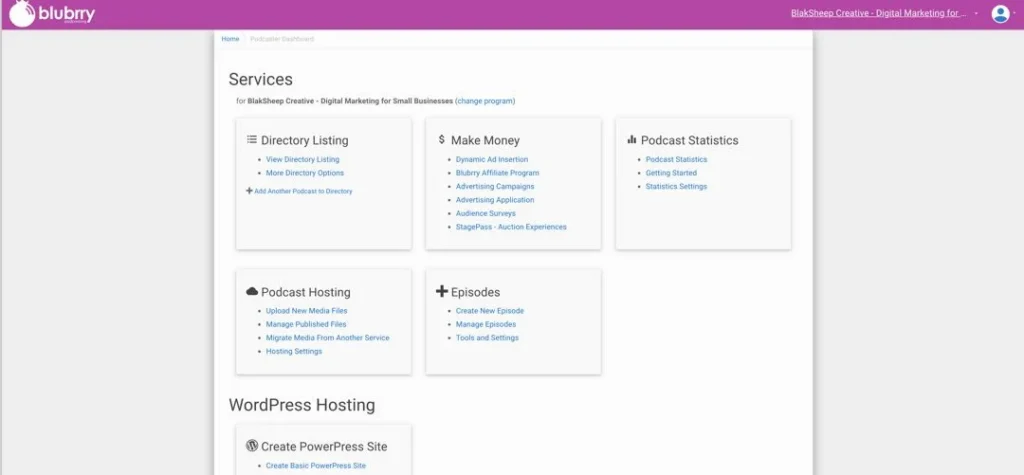Open More Directory Options
The image size is (1024, 475).
pos(304,173)
